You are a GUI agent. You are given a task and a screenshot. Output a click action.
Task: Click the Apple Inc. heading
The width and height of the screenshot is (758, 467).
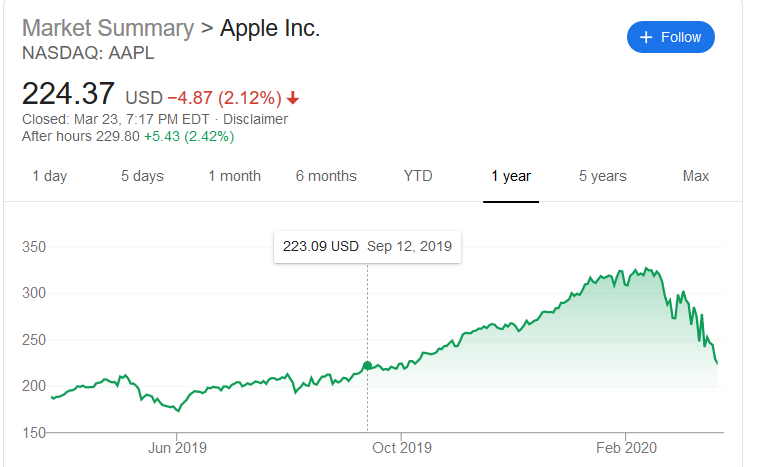[270, 28]
